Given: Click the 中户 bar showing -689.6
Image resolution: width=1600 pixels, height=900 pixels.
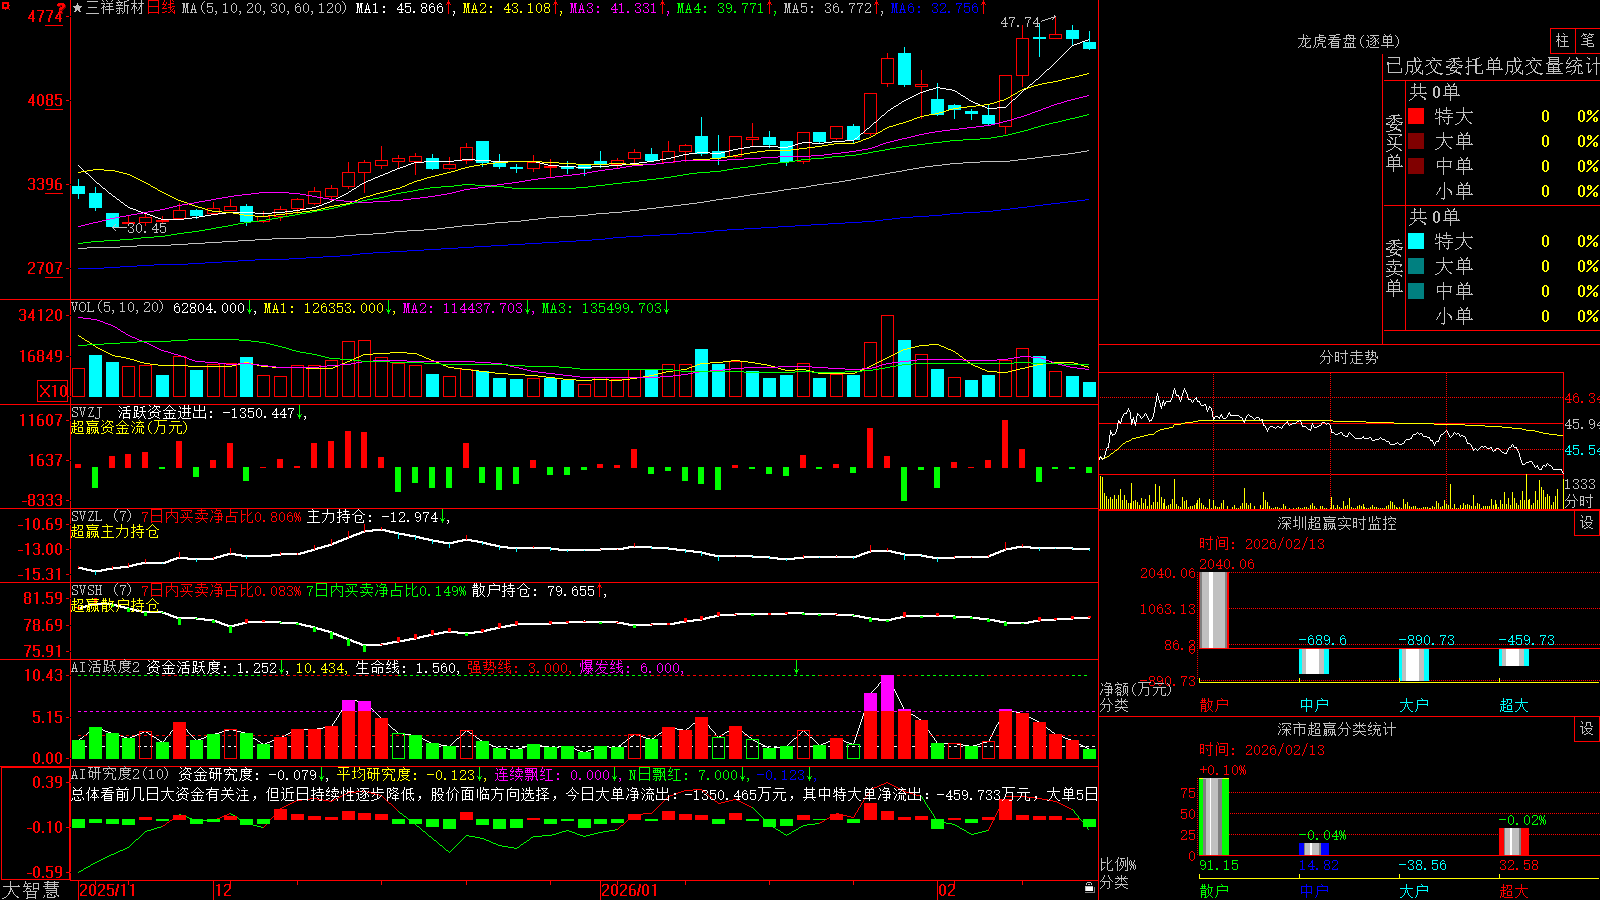Looking at the screenshot, I should point(1314,661).
